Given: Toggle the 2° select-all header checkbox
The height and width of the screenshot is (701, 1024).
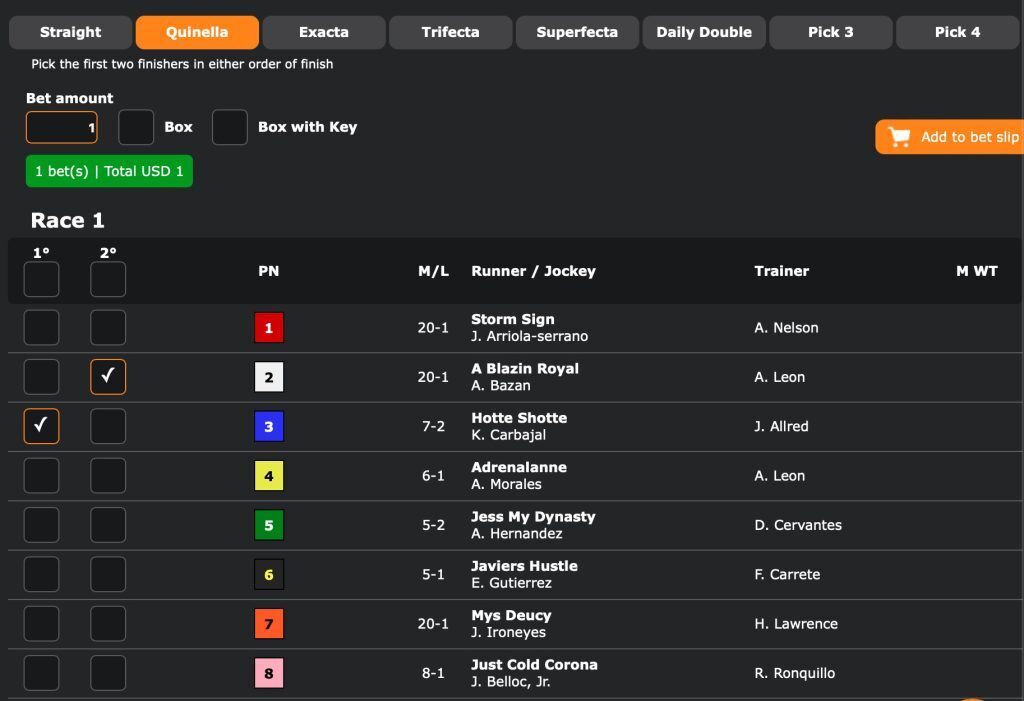Looking at the screenshot, I should 108,280.
